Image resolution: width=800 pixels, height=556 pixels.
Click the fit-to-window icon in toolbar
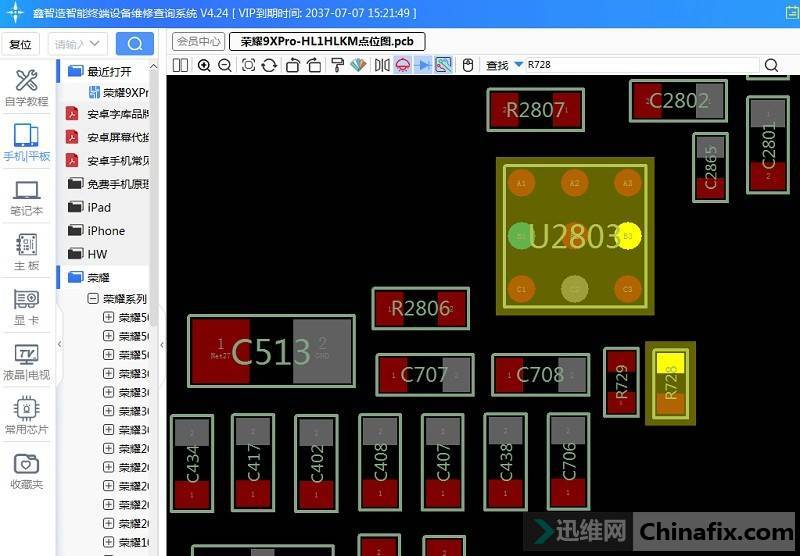(x=247, y=65)
